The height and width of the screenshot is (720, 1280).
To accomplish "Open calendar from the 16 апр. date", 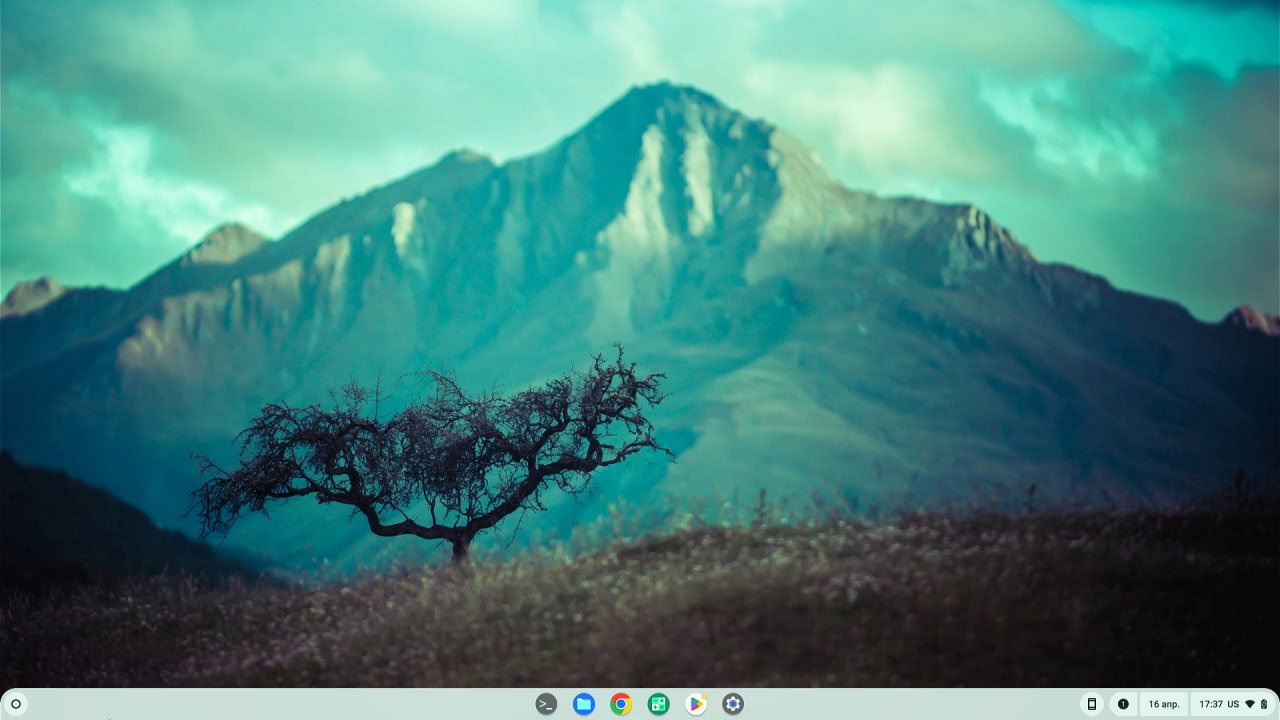I will pyautogui.click(x=1164, y=704).
